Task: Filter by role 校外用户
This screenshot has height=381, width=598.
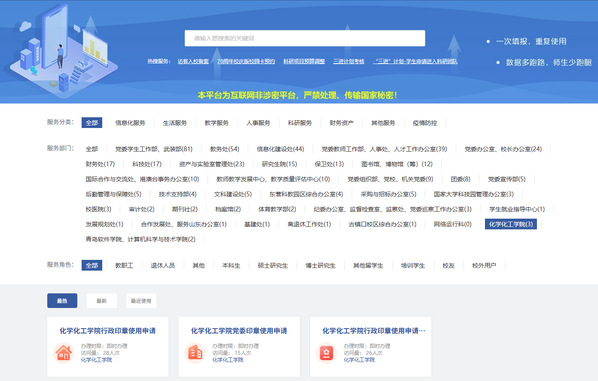Action: click(484, 265)
